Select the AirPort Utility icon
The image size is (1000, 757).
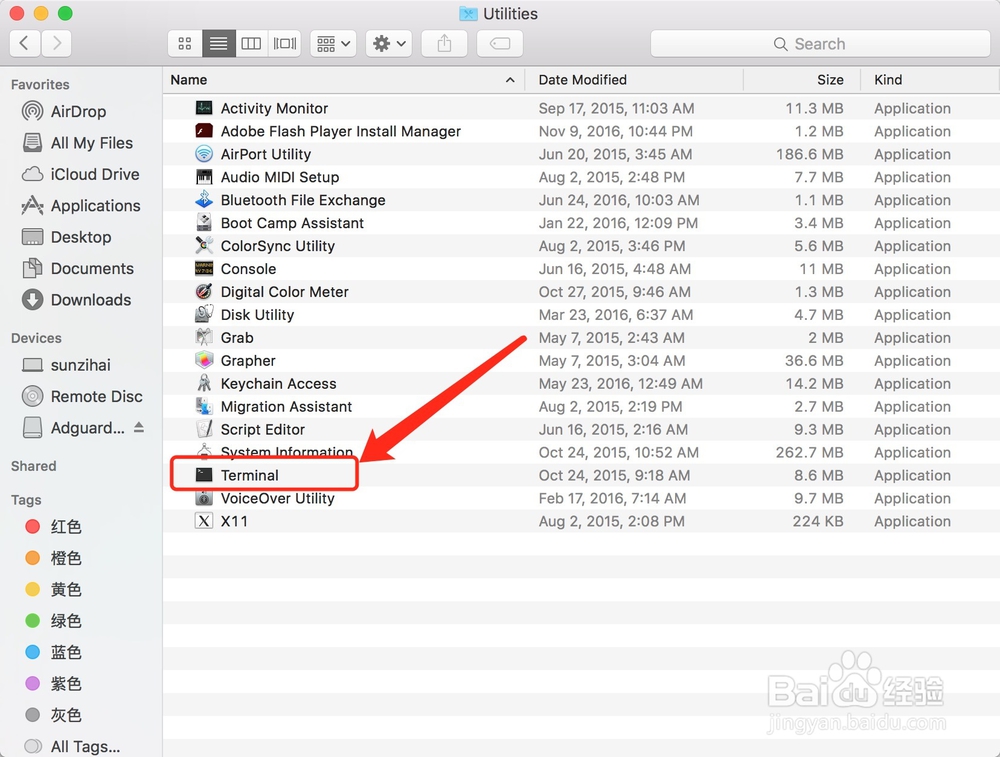(x=204, y=154)
